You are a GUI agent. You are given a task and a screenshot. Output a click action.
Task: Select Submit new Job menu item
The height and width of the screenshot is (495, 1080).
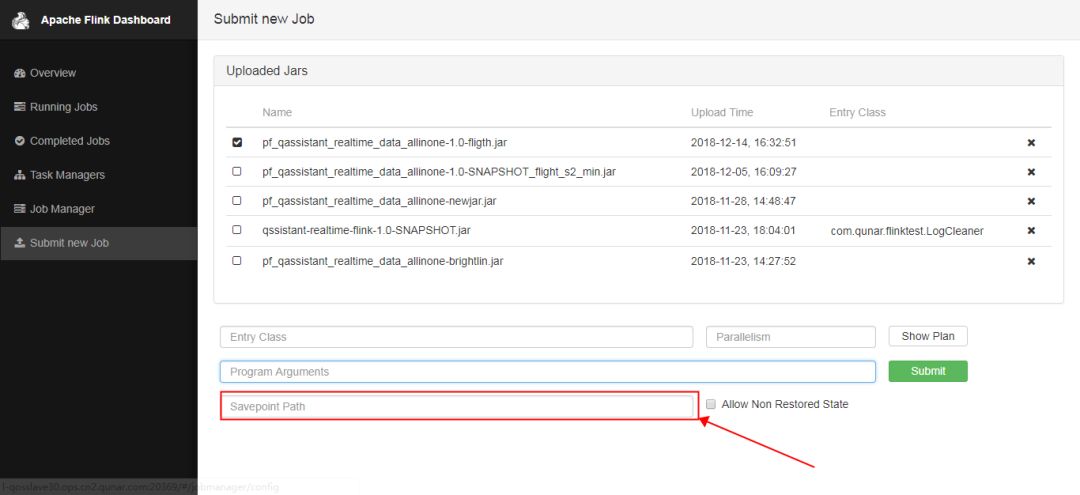(x=98, y=243)
